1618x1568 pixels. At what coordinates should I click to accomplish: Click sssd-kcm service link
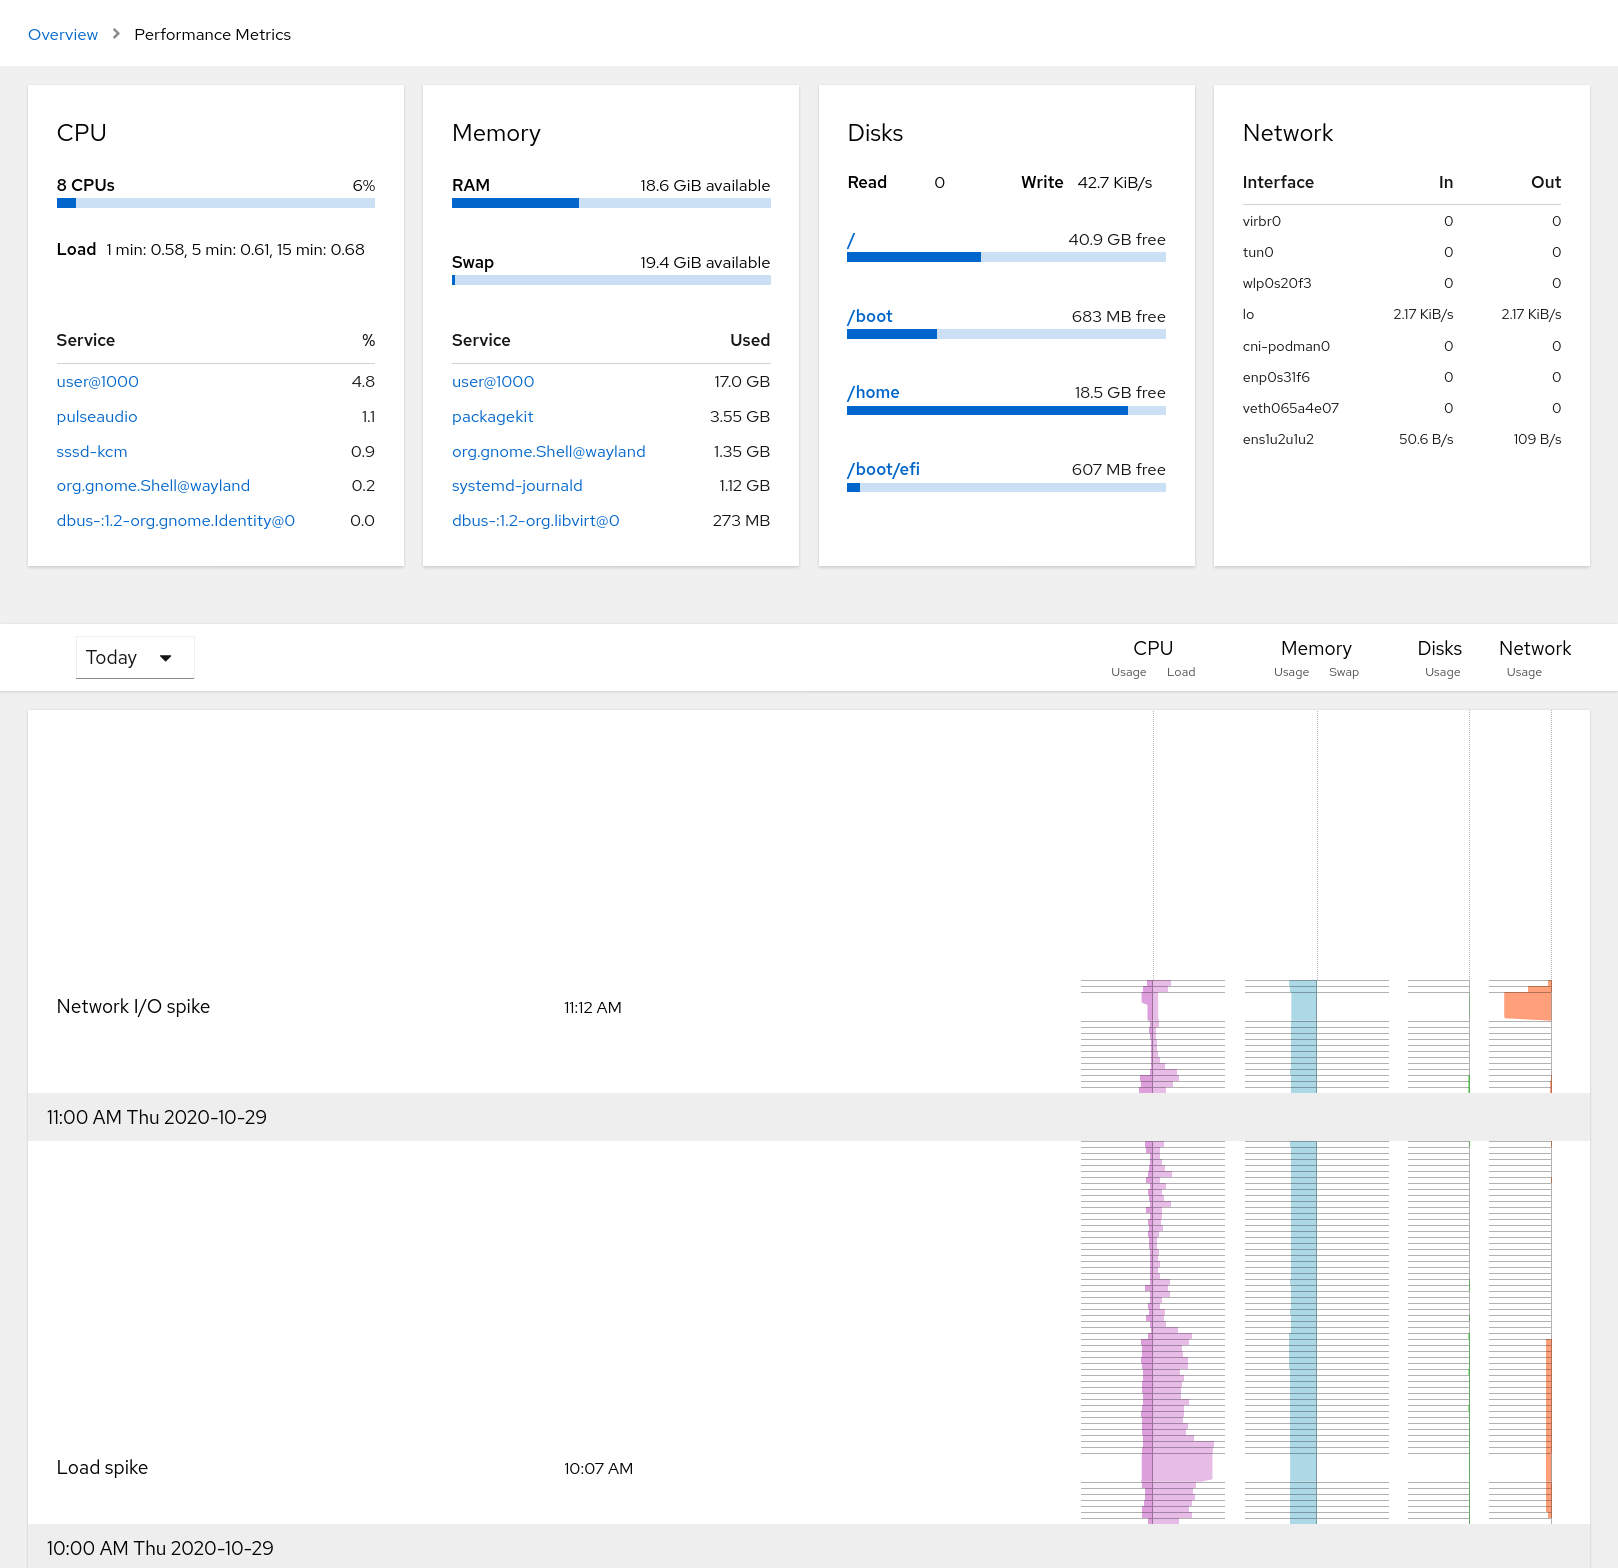pos(92,452)
